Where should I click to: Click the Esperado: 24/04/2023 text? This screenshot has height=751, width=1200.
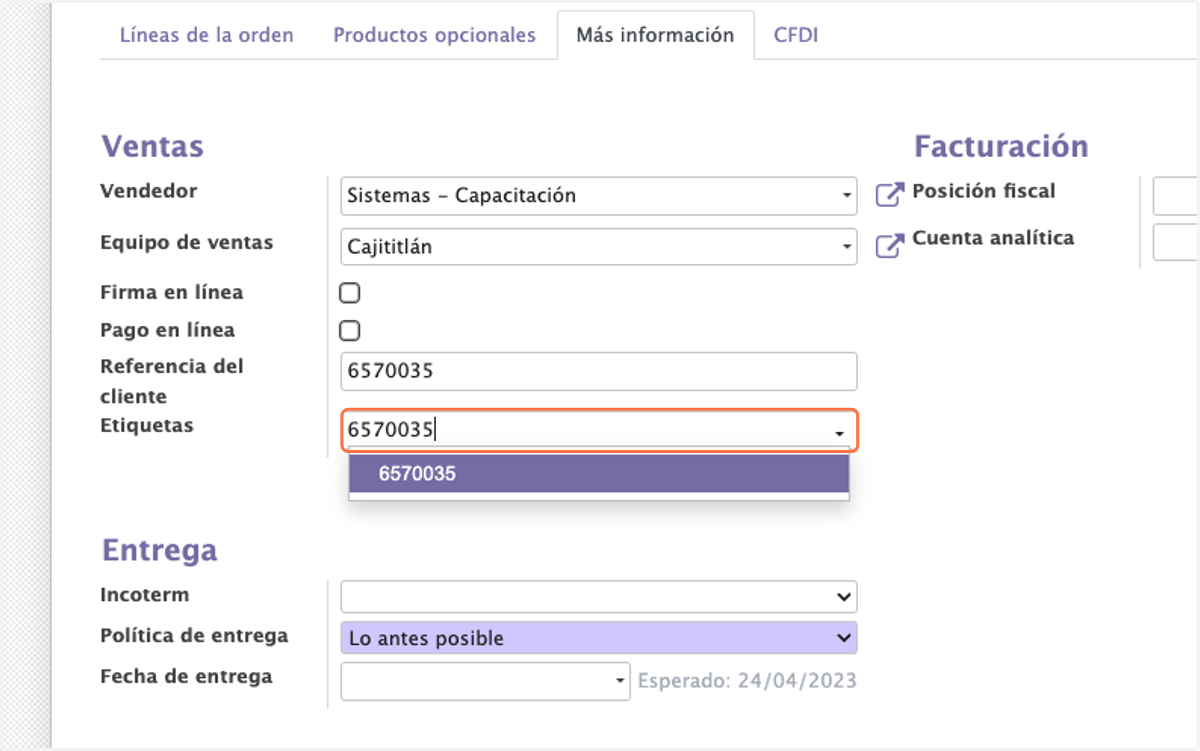tap(747, 681)
